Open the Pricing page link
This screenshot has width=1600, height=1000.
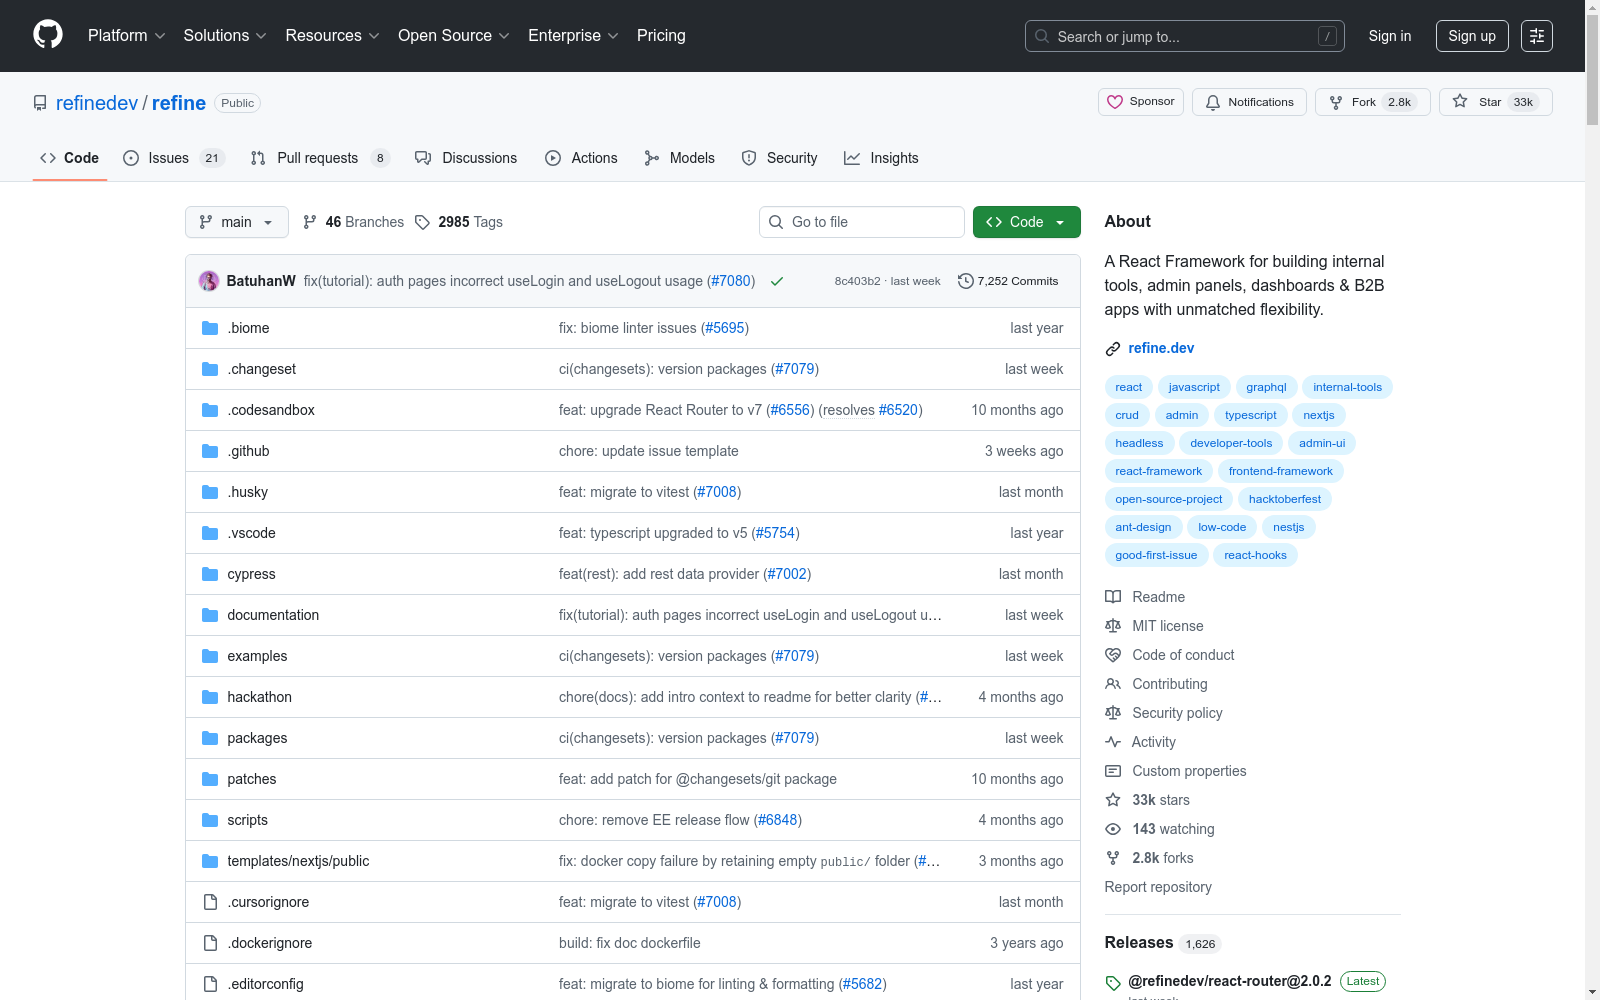tap(661, 36)
